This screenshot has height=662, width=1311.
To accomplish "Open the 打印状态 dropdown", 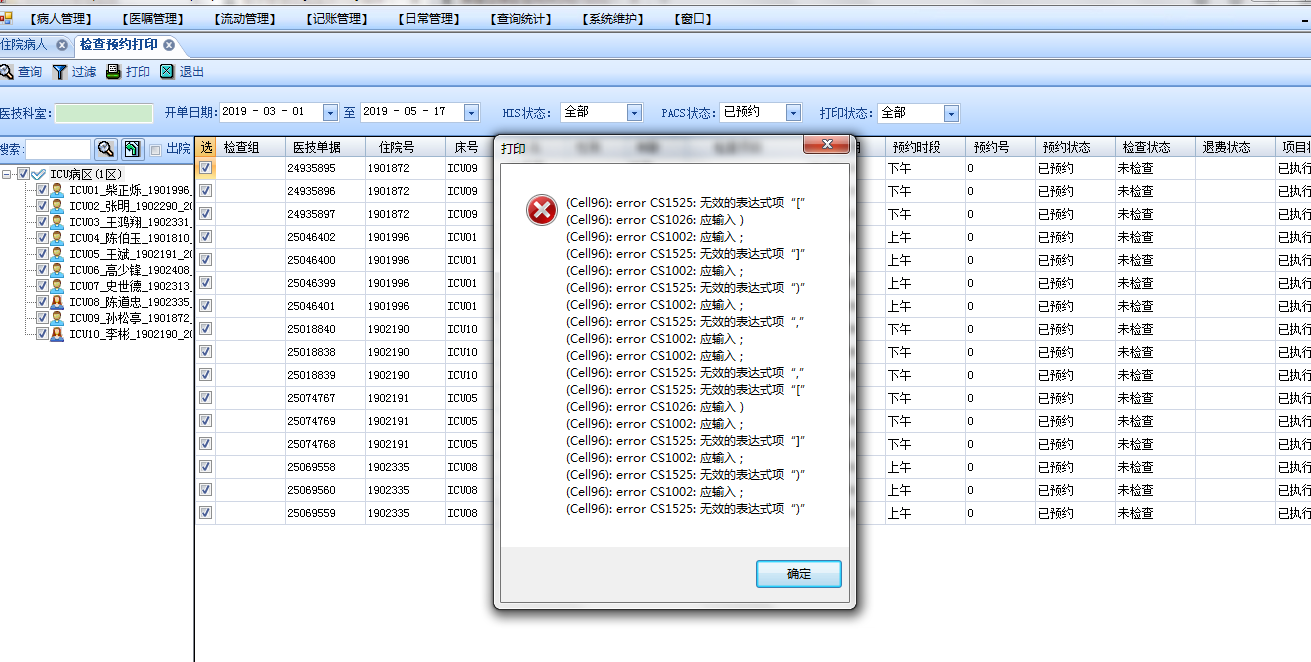I will pos(951,113).
